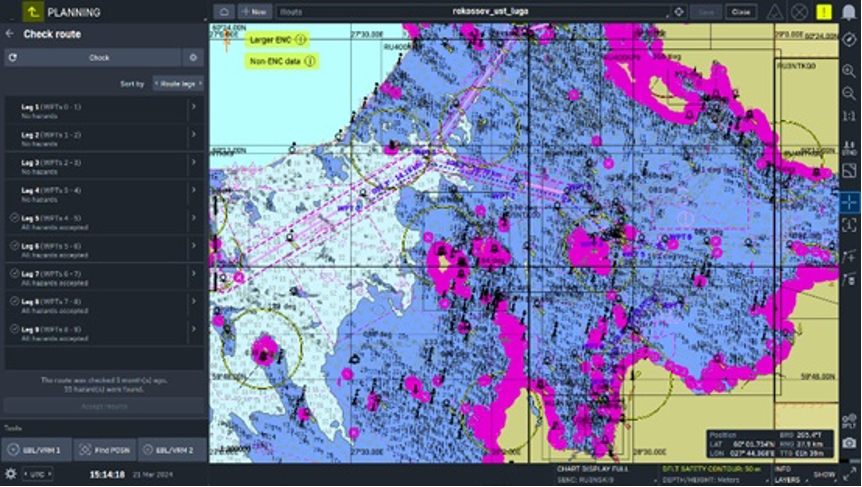Click the PLANNING mode logo icon
The width and height of the screenshot is (862, 487).
33,11
